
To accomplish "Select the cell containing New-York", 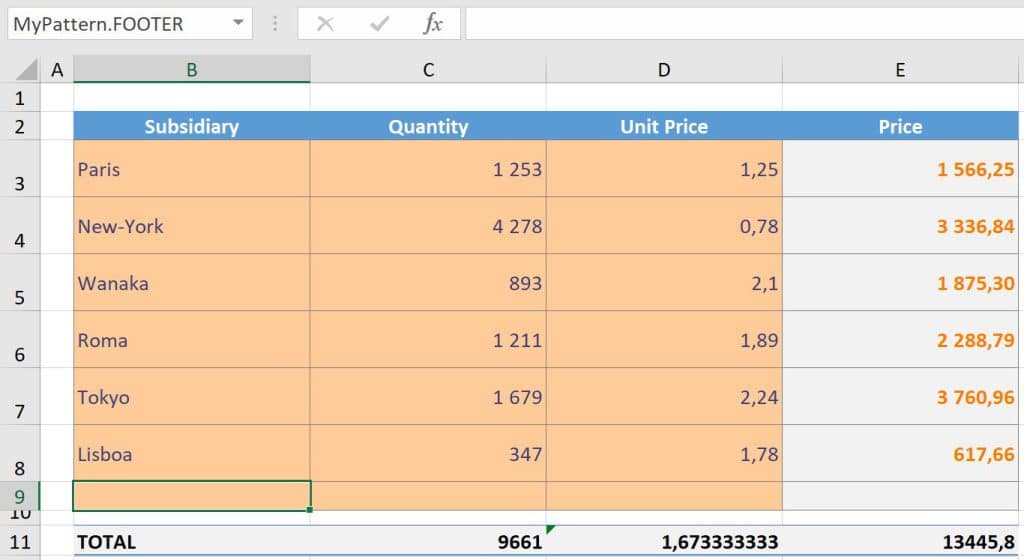I will tap(191, 226).
